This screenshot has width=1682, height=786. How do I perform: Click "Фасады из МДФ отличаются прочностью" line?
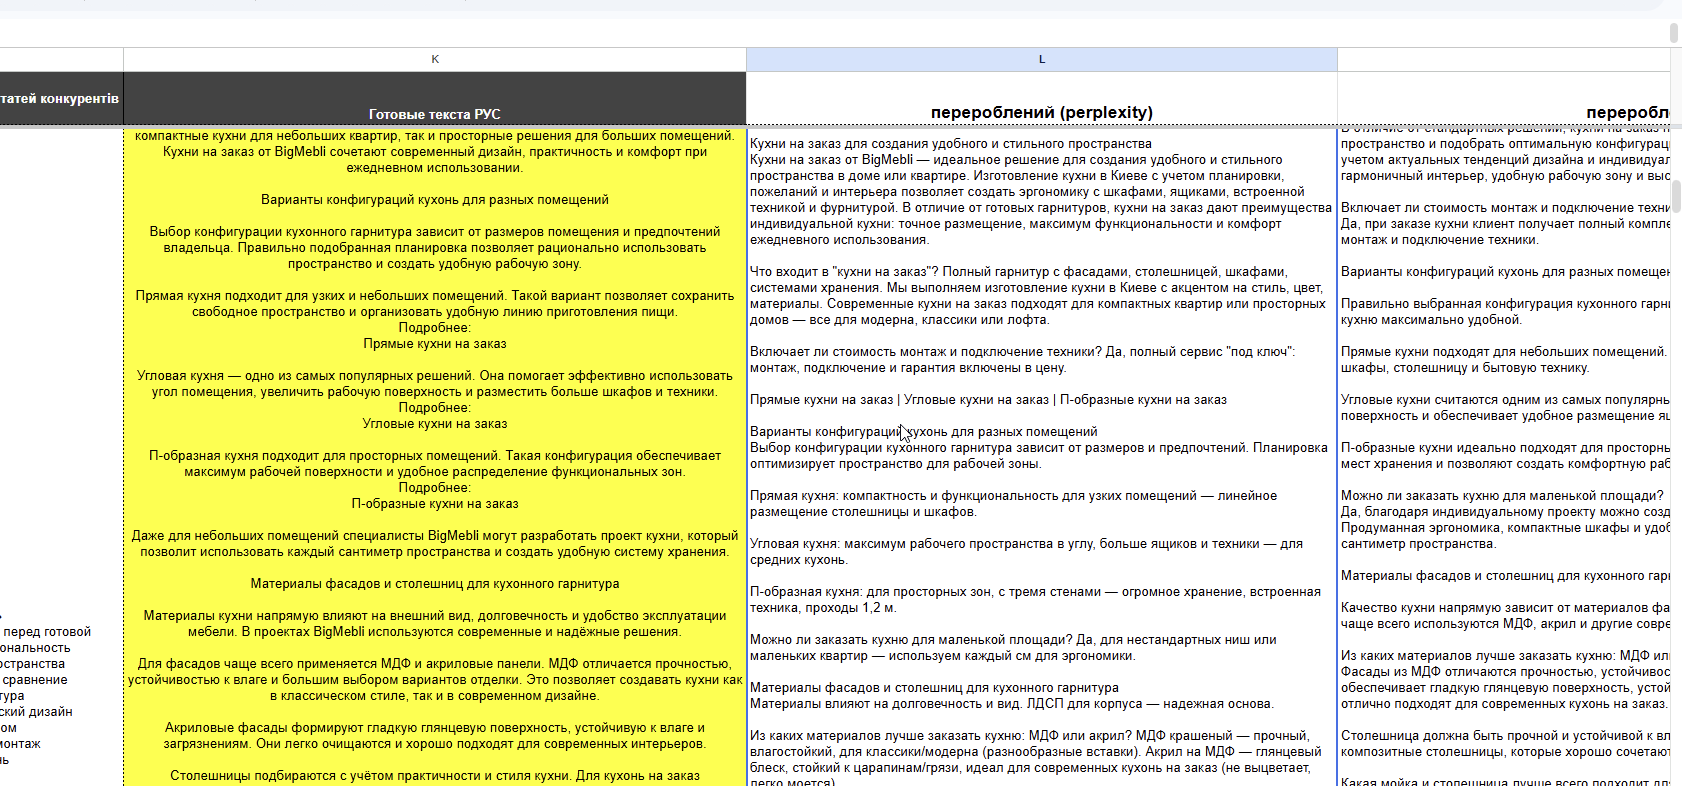pyautogui.click(x=1505, y=672)
